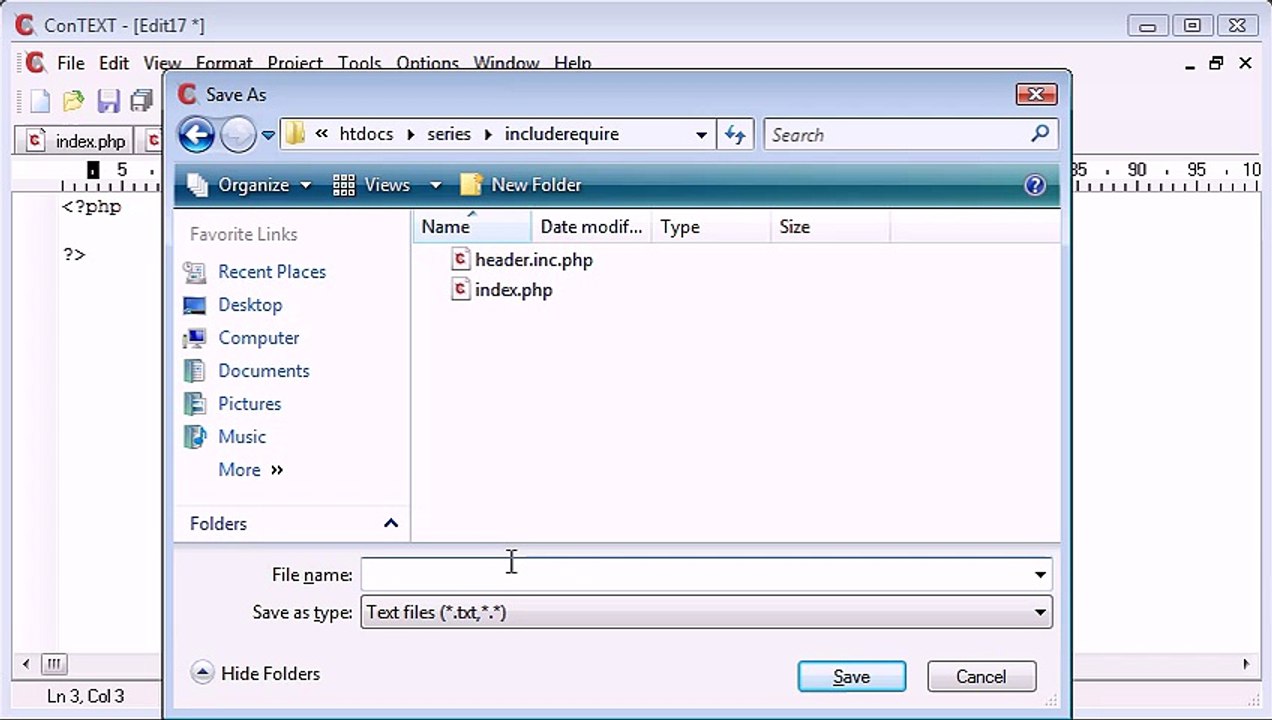1272x720 pixels.
Task: Click the Cancel button
Action: coord(981,677)
